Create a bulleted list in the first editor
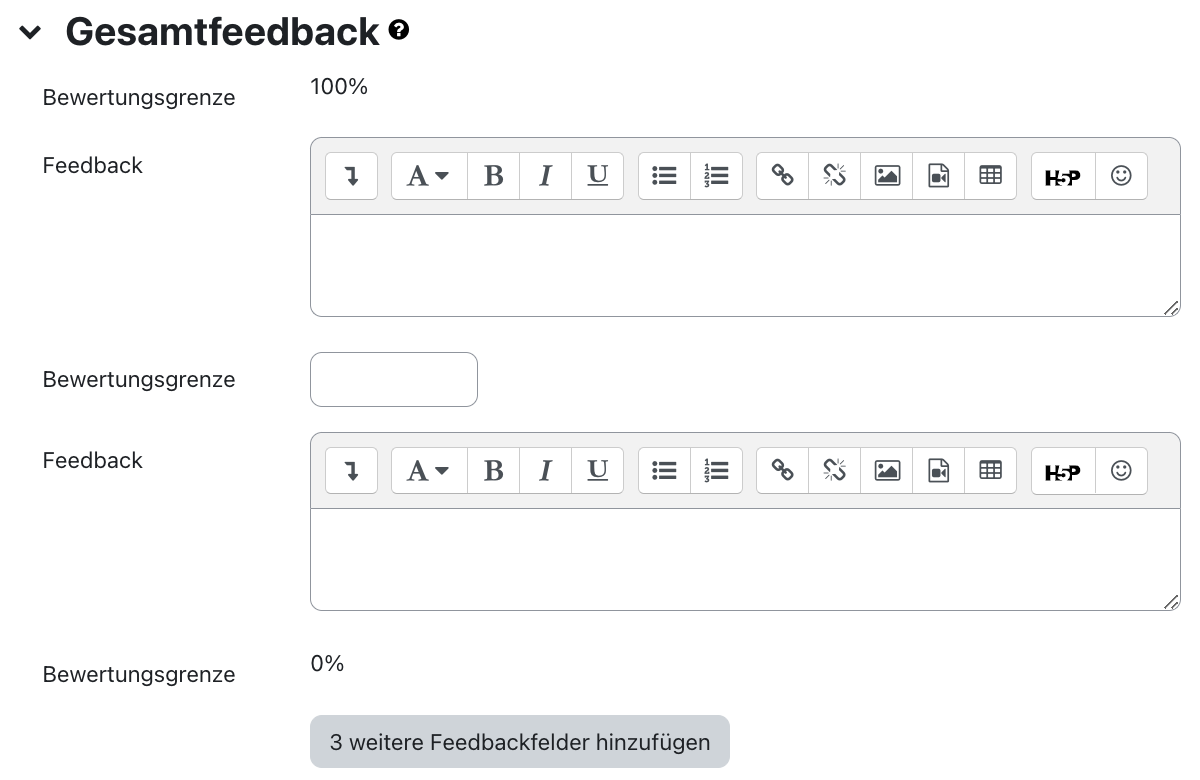Screen dimensions: 1200x780 pyautogui.click(x=664, y=175)
